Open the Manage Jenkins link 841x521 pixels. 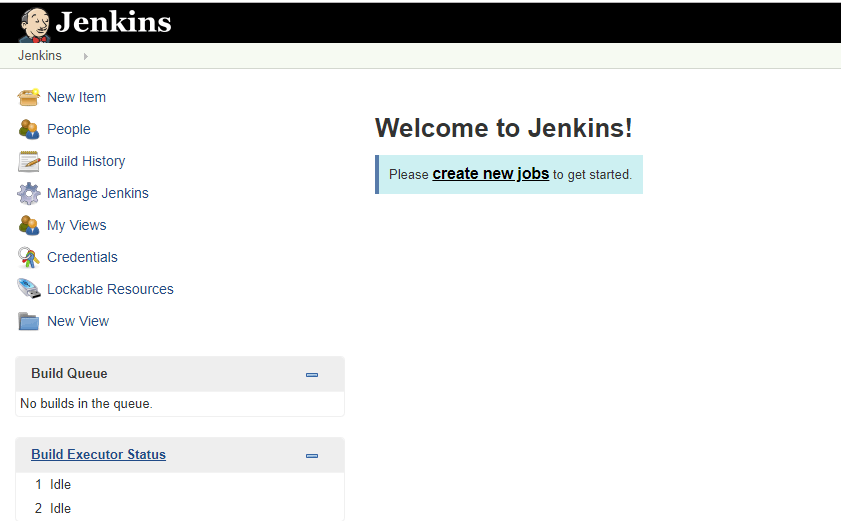[98, 193]
